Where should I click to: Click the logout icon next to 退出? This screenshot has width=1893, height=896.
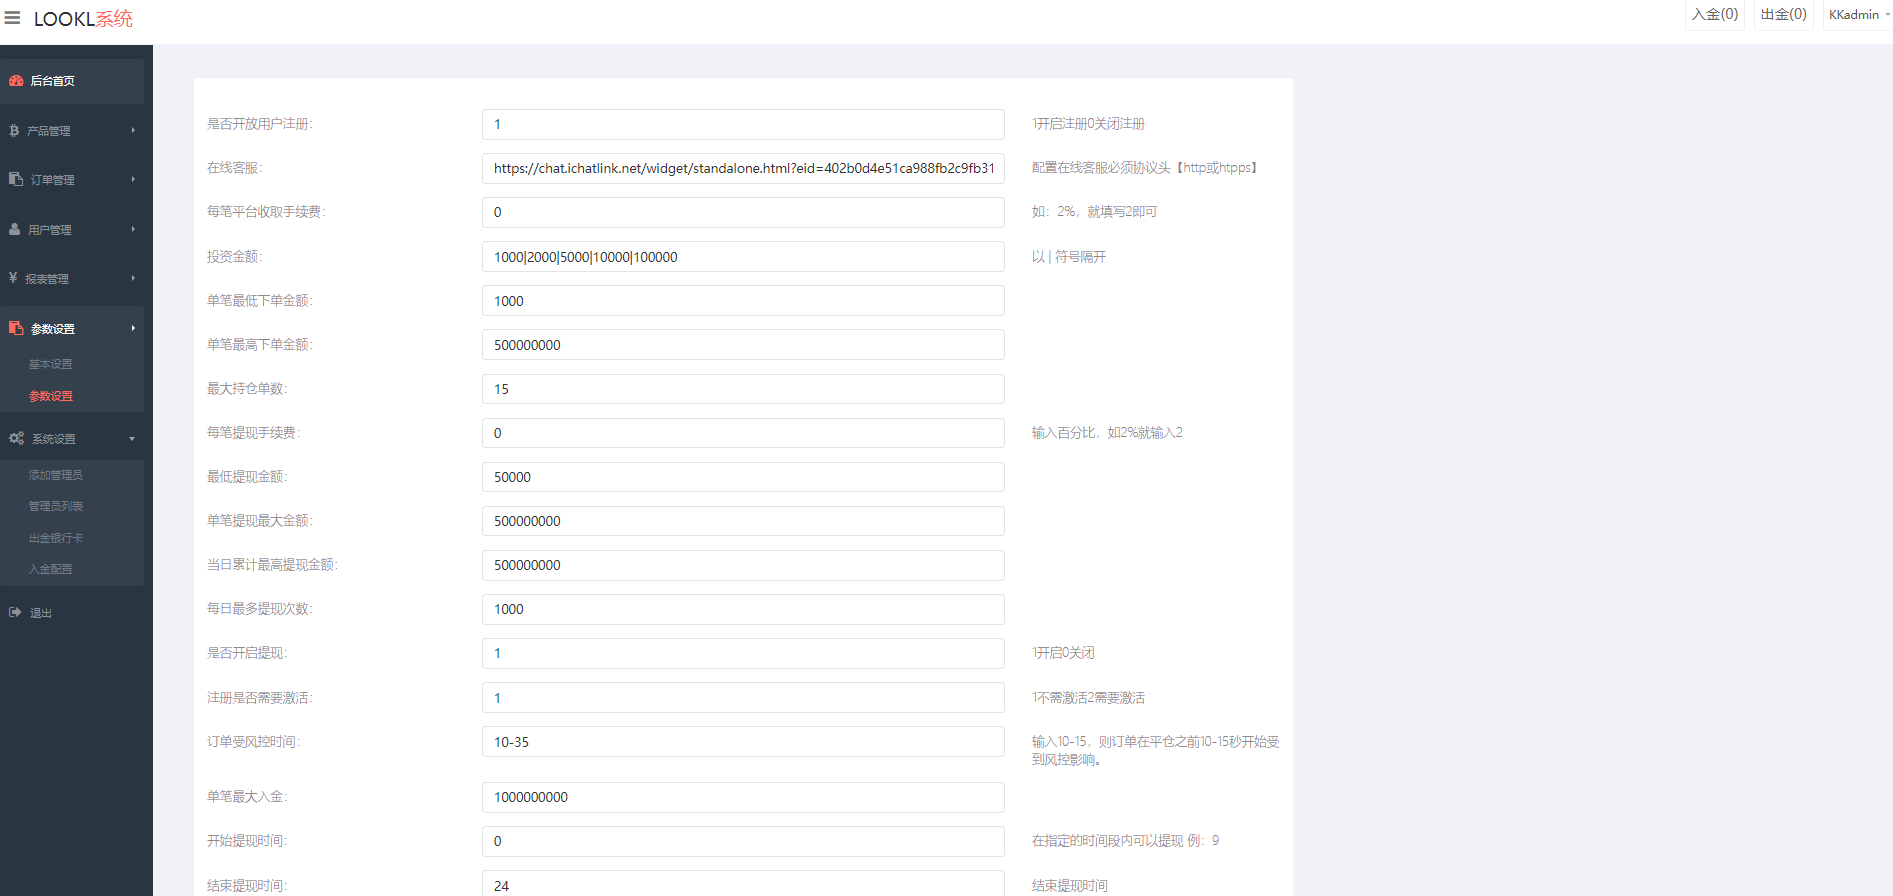[15, 613]
